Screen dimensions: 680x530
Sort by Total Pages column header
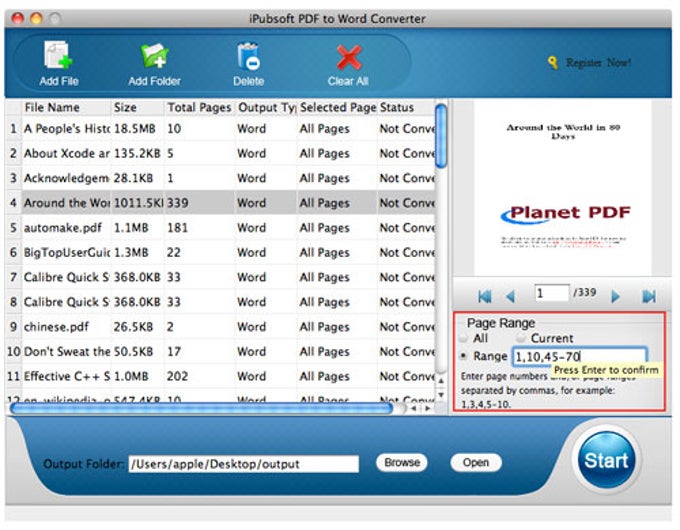(199, 108)
